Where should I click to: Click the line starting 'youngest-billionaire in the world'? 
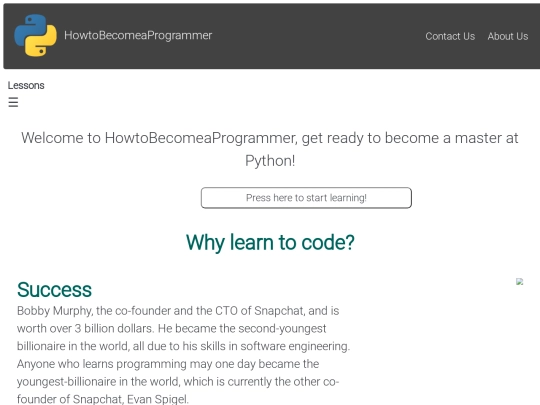[x=178, y=382]
